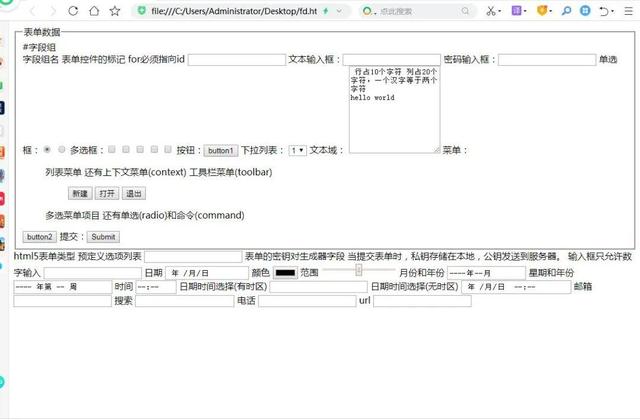Reload the page with the refresh icon
Image resolution: width=640 pixels, height=420 pixels.
click(x=73, y=11)
